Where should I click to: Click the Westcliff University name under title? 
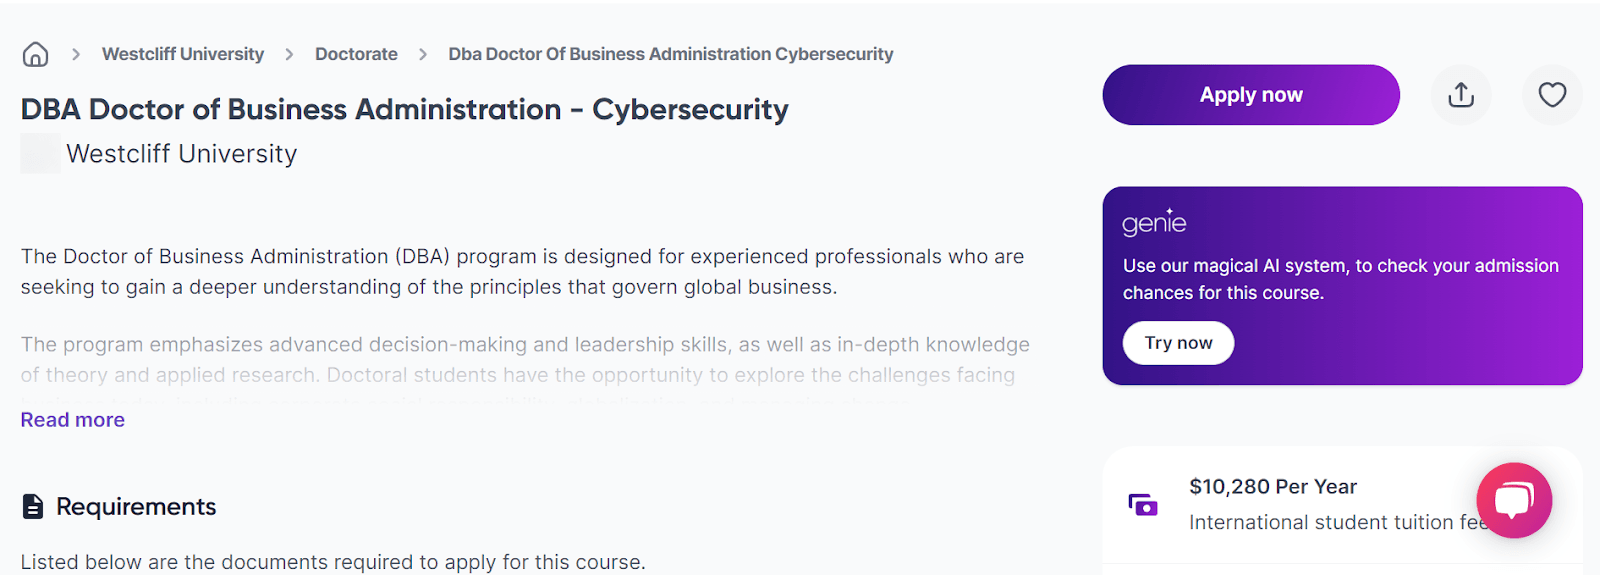click(x=182, y=154)
